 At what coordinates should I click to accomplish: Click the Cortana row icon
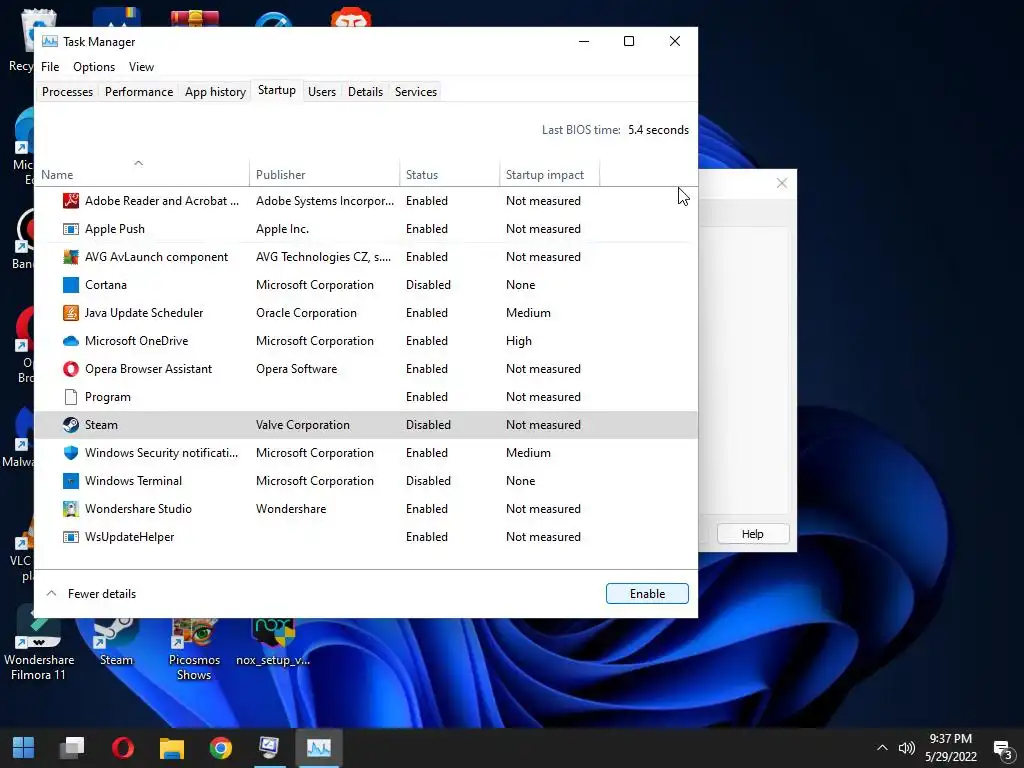click(x=71, y=285)
